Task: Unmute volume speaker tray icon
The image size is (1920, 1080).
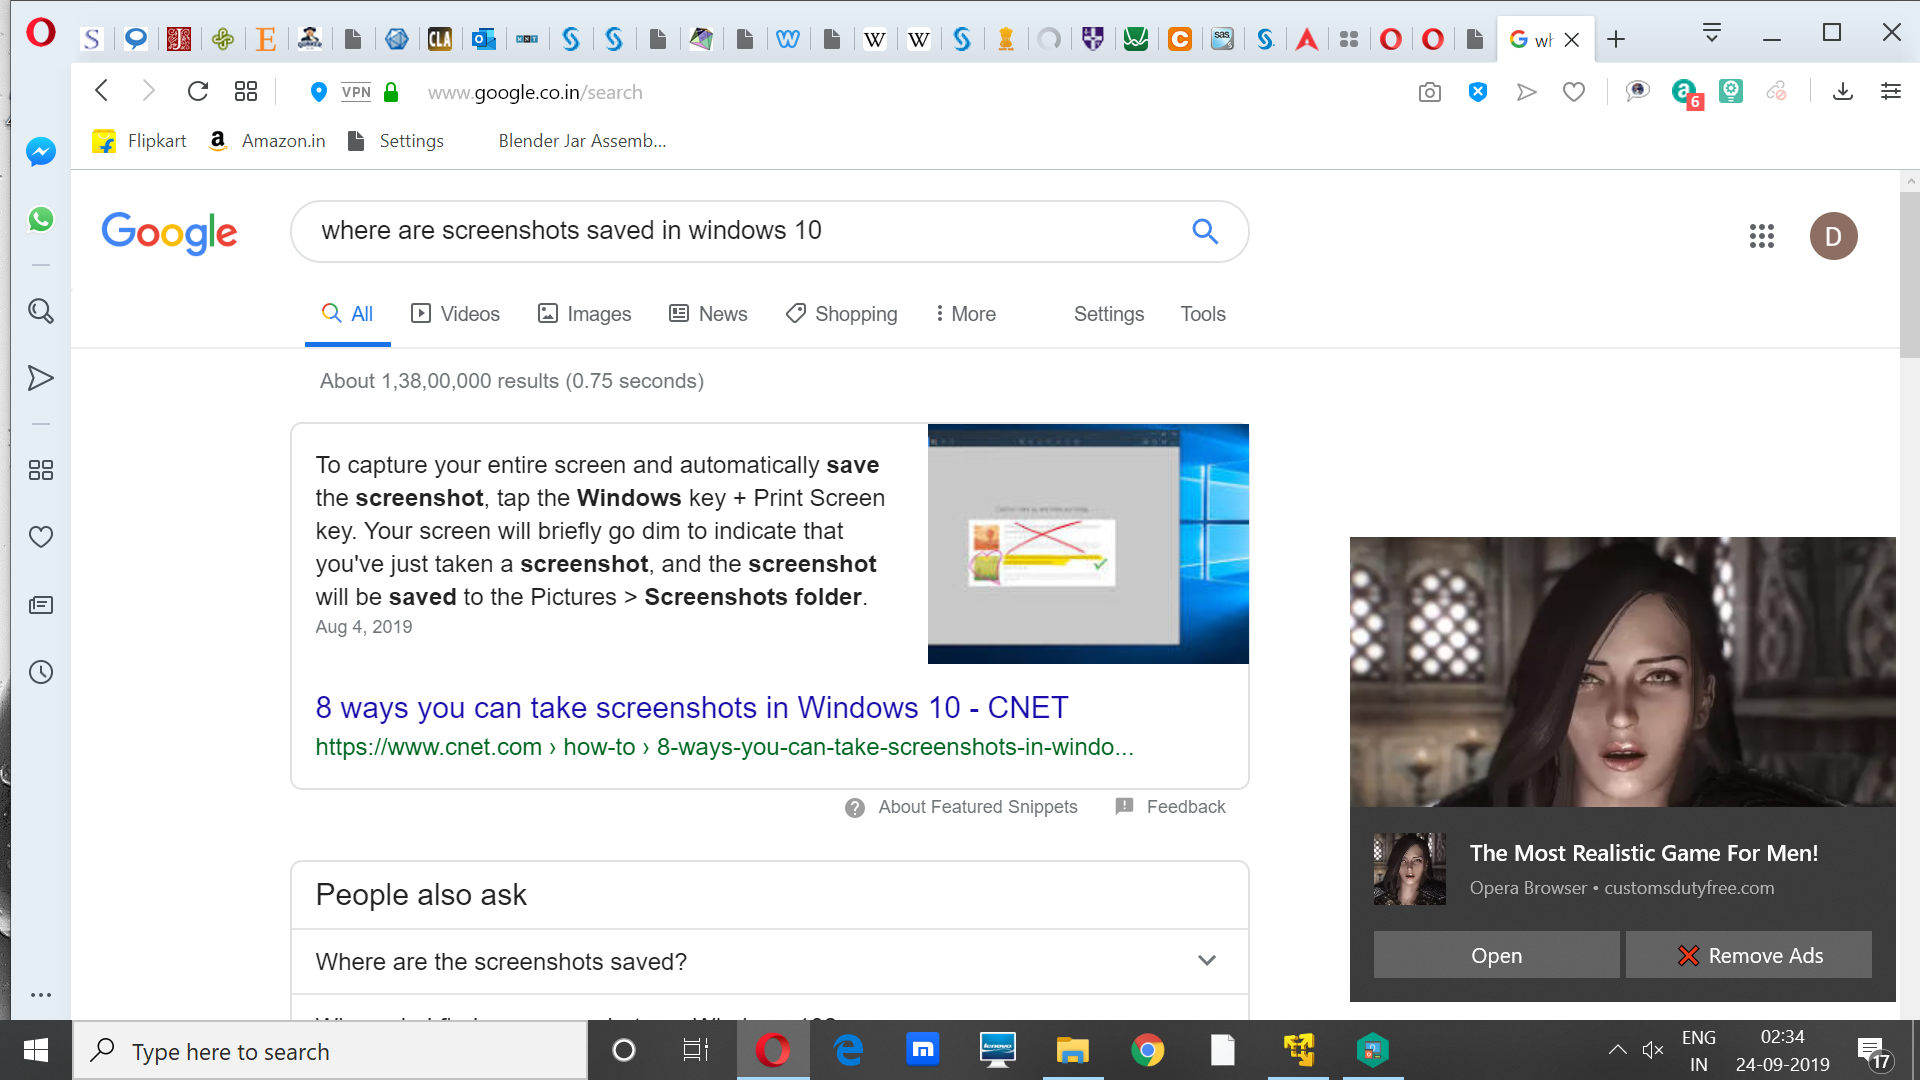Action: pyautogui.click(x=1653, y=1050)
